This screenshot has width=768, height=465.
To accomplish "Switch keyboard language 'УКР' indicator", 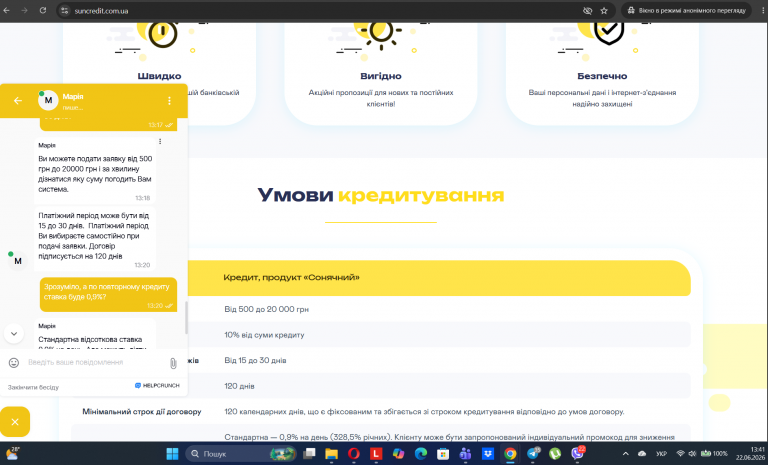I will pyautogui.click(x=661, y=454).
